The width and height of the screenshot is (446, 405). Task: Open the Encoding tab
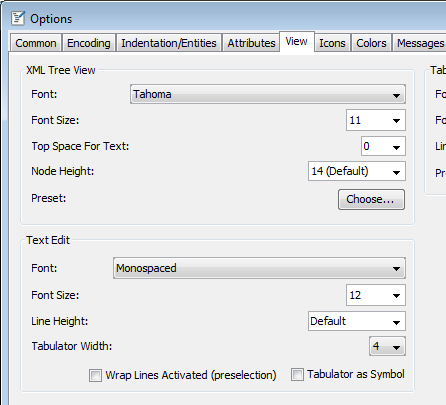click(x=89, y=43)
